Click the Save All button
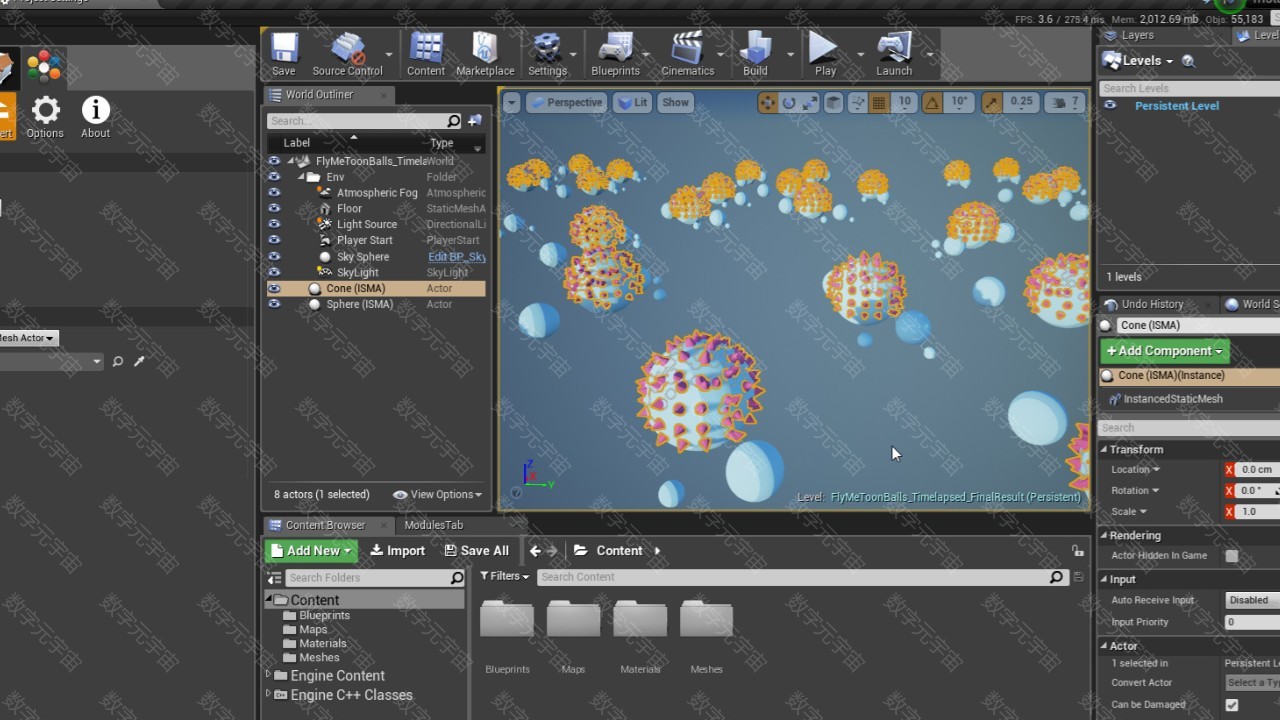This screenshot has width=1280, height=720. tap(477, 550)
